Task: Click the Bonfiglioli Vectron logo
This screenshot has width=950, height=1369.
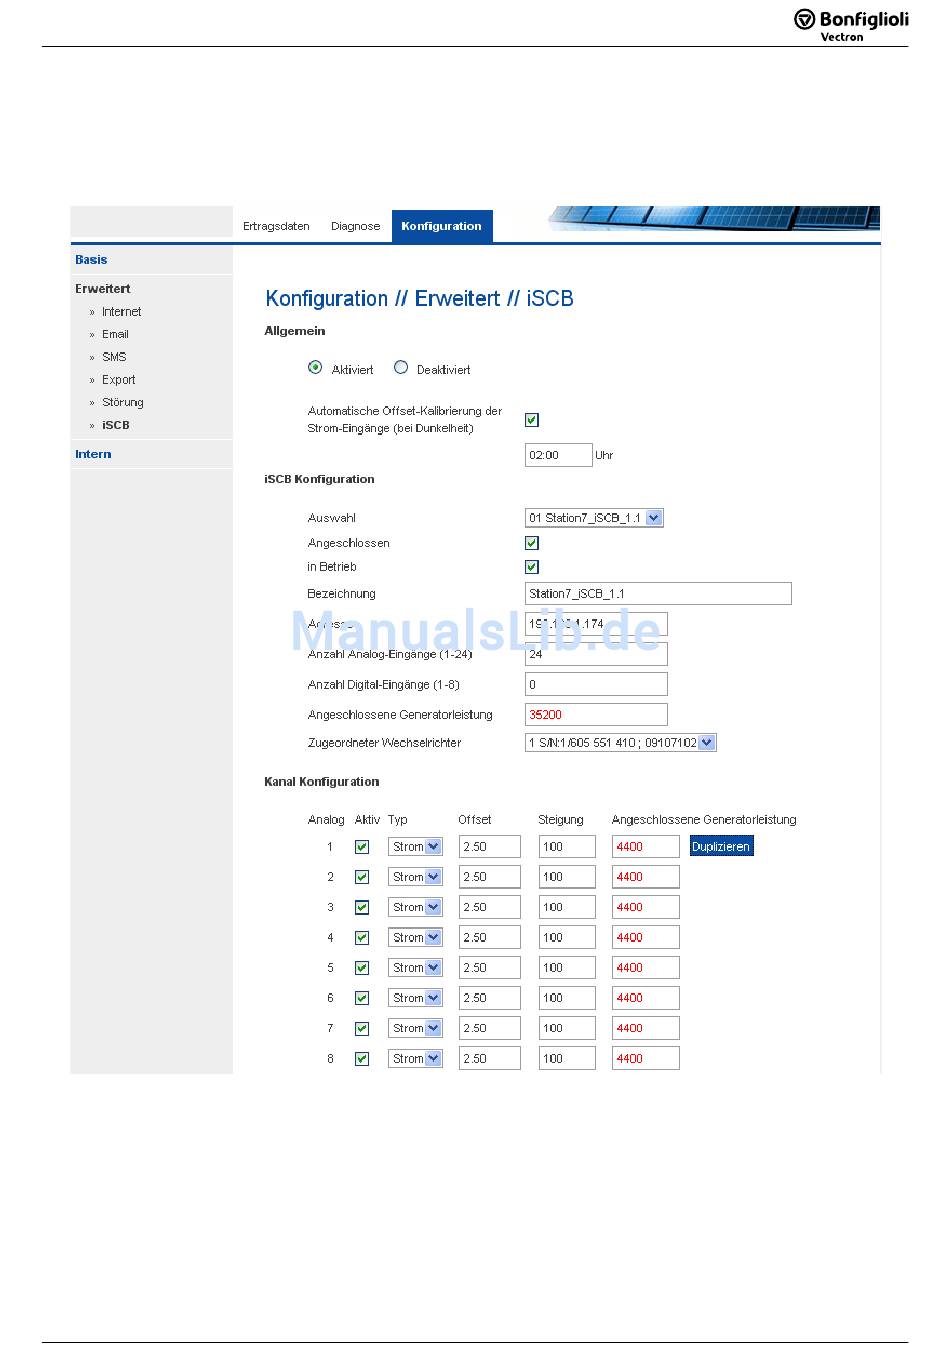Action: (x=851, y=24)
